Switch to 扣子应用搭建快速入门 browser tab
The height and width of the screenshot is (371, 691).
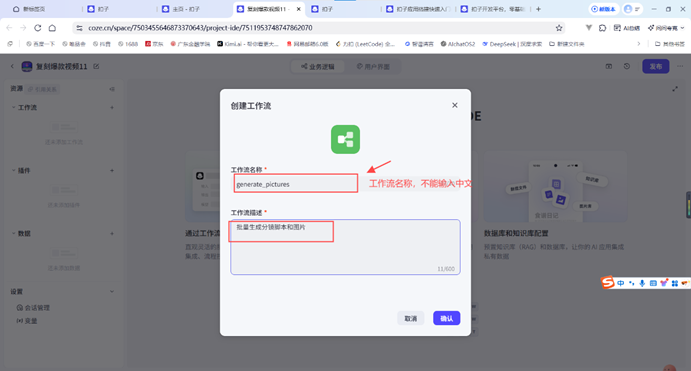point(418,9)
